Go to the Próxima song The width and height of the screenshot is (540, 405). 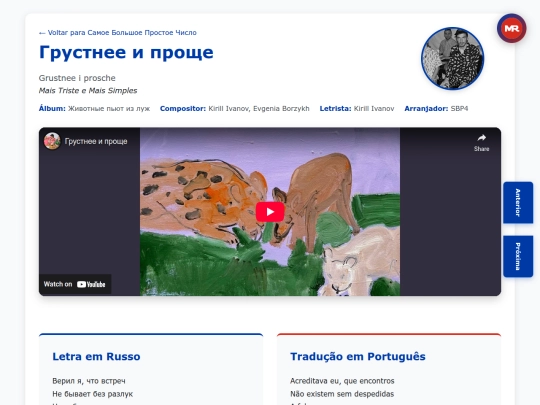(518, 256)
